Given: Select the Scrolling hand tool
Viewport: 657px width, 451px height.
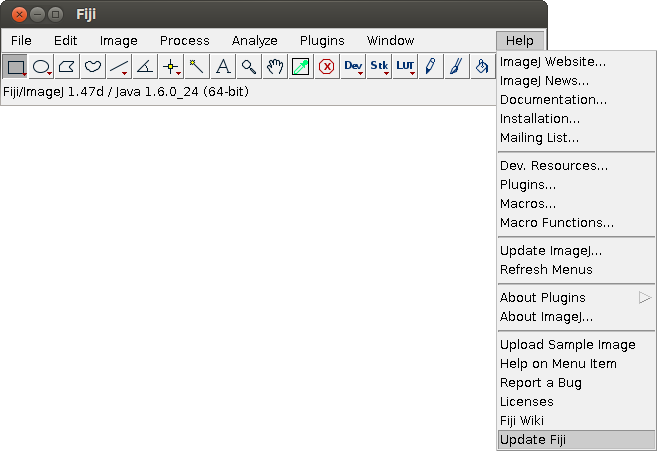Looking at the screenshot, I should click(275, 66).
